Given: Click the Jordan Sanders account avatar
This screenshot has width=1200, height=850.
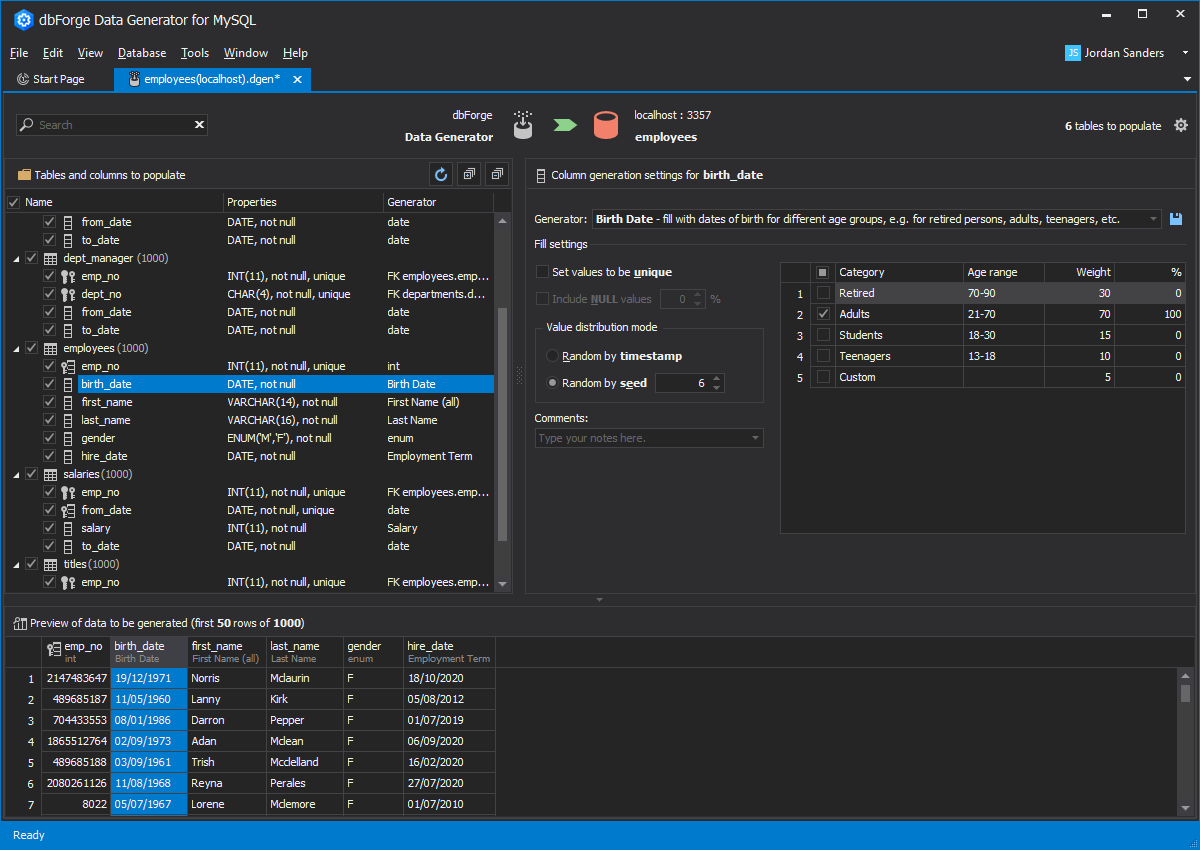Looking at the screenshot, I should [x=1072, y=53].
